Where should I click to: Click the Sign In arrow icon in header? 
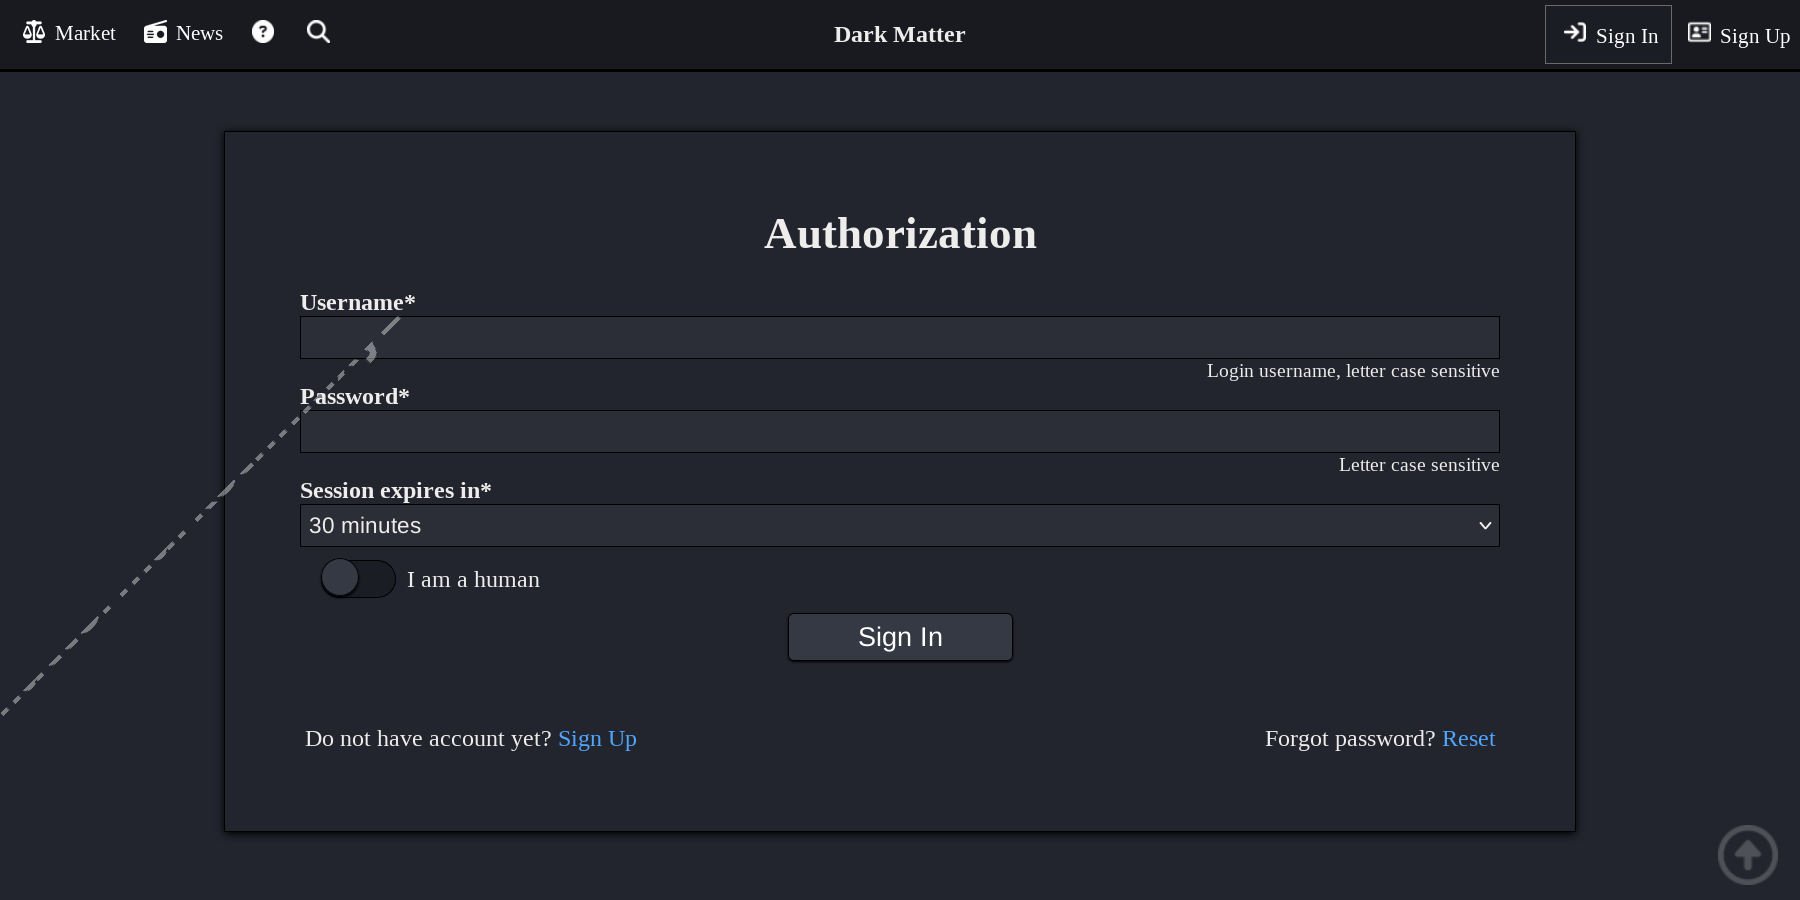(1575, 33)
